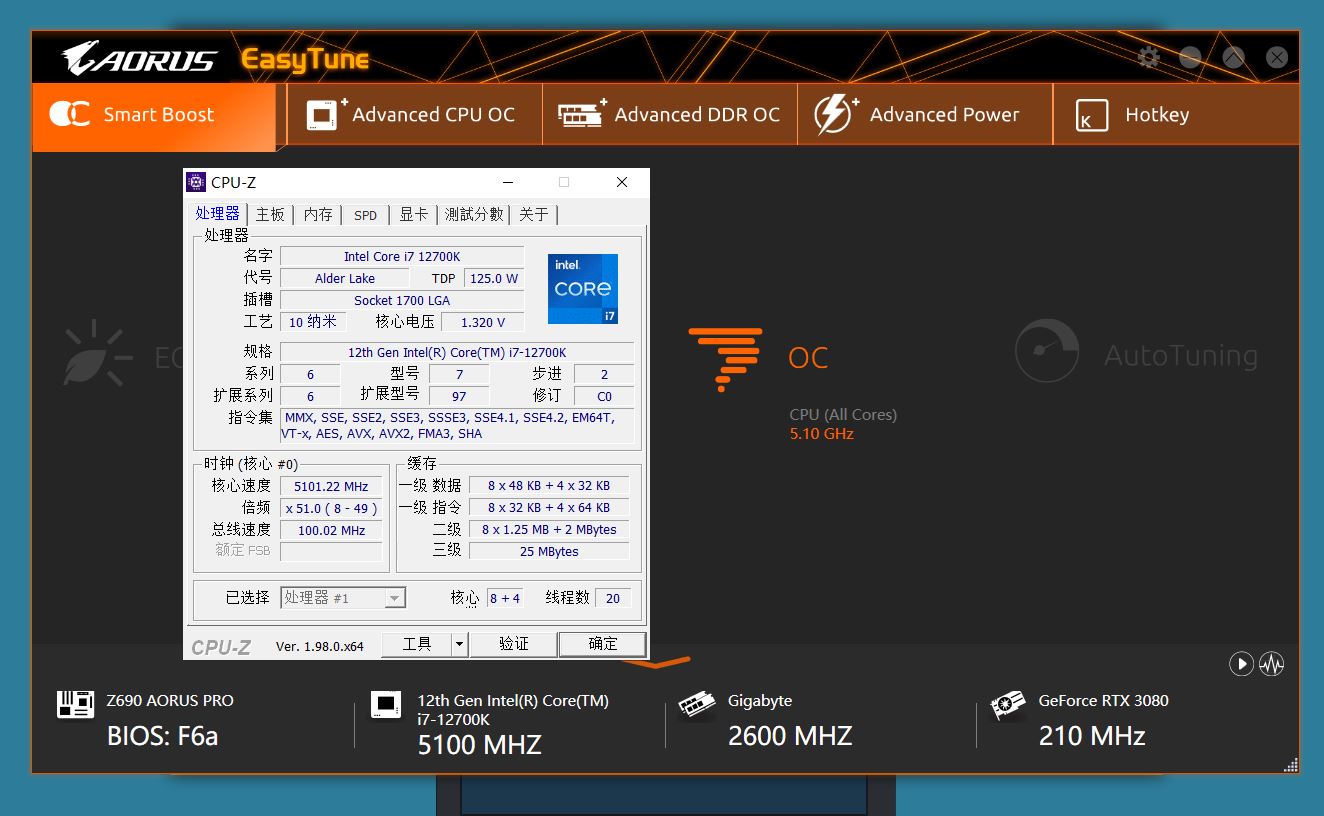
Task: Click the graphics card icon beside GeForce RTX 3080
Action: click(1007, 705)
